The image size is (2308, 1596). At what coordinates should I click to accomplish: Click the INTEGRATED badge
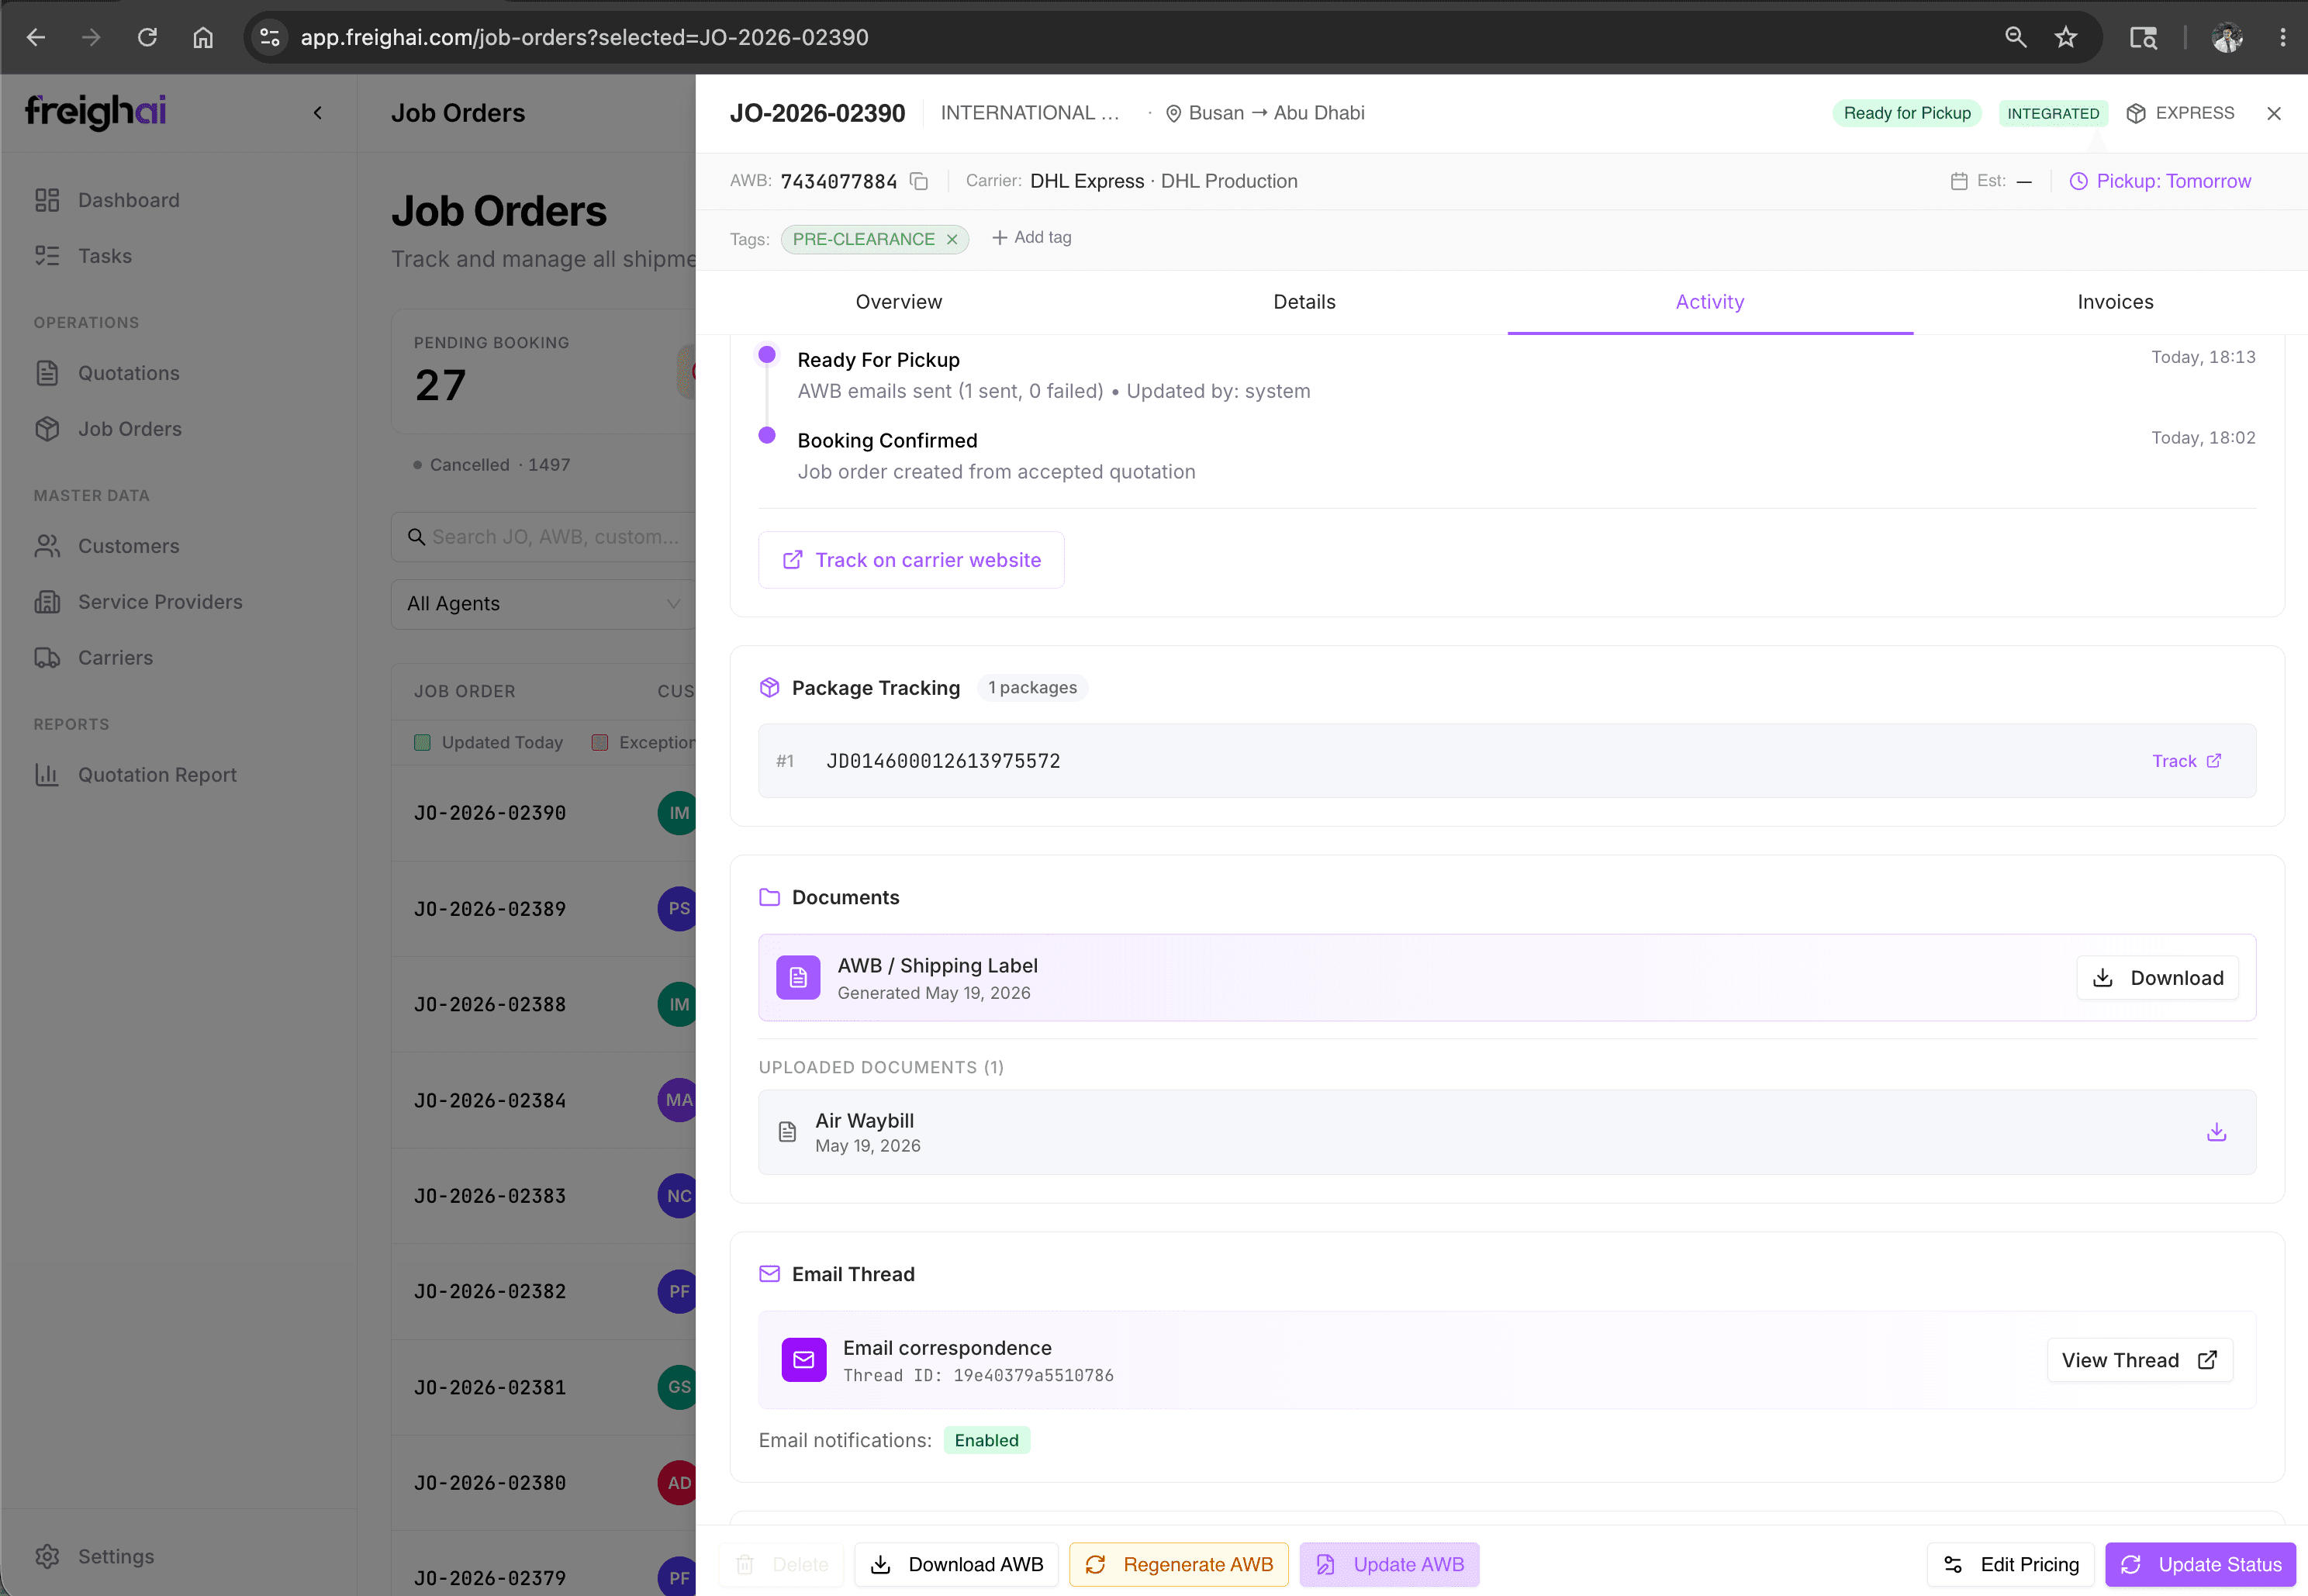pos(2052,113)
